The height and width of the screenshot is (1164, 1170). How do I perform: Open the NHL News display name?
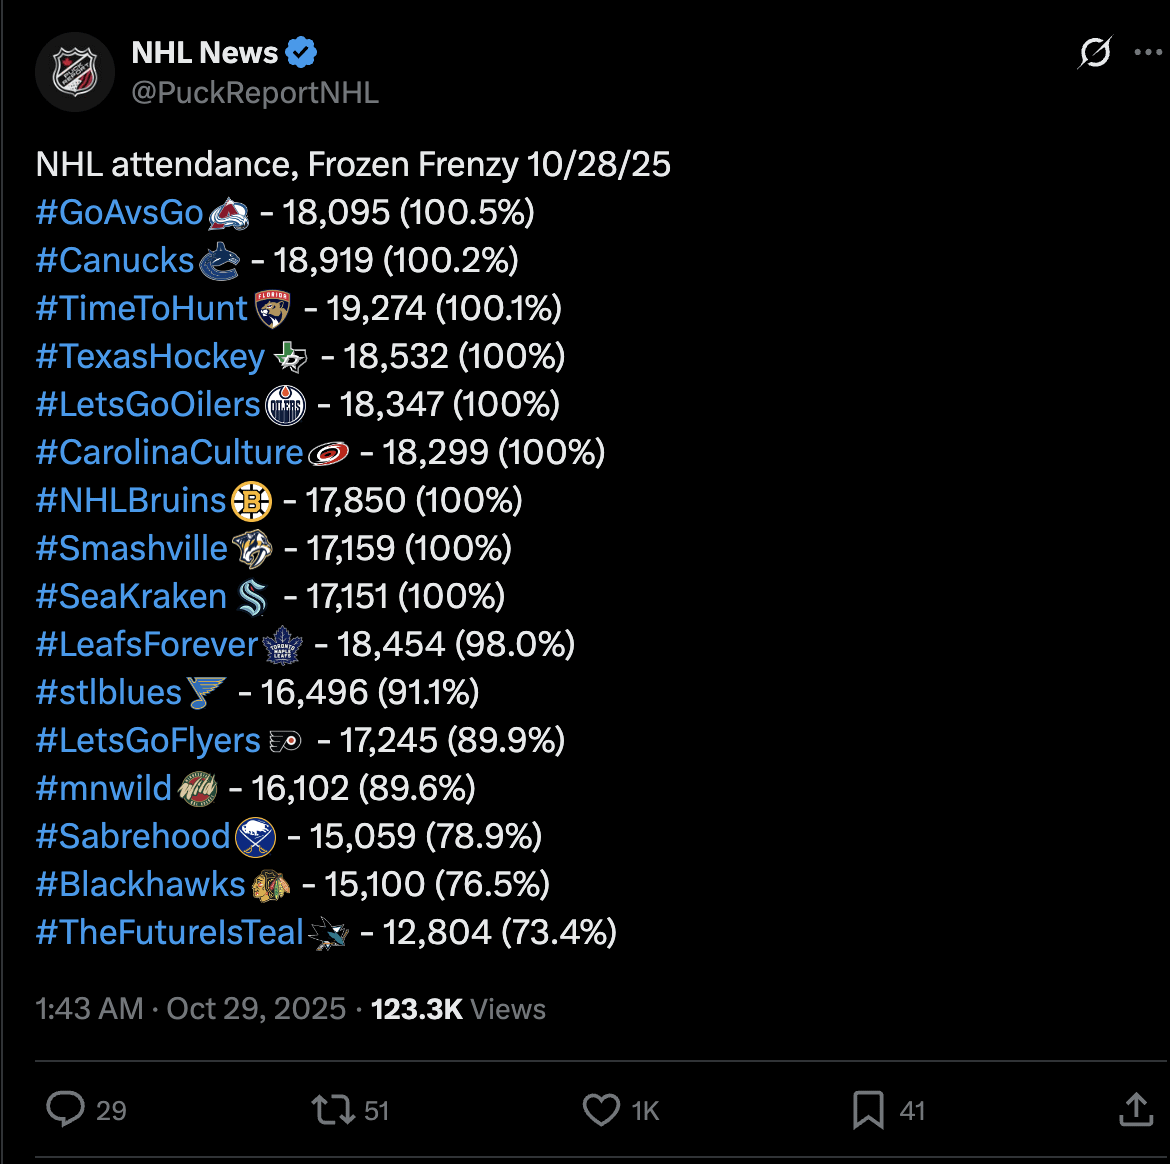click(205, 52)
